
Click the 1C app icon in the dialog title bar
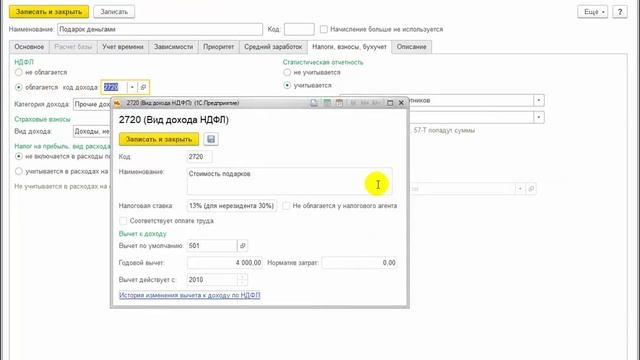pos(117,103)
